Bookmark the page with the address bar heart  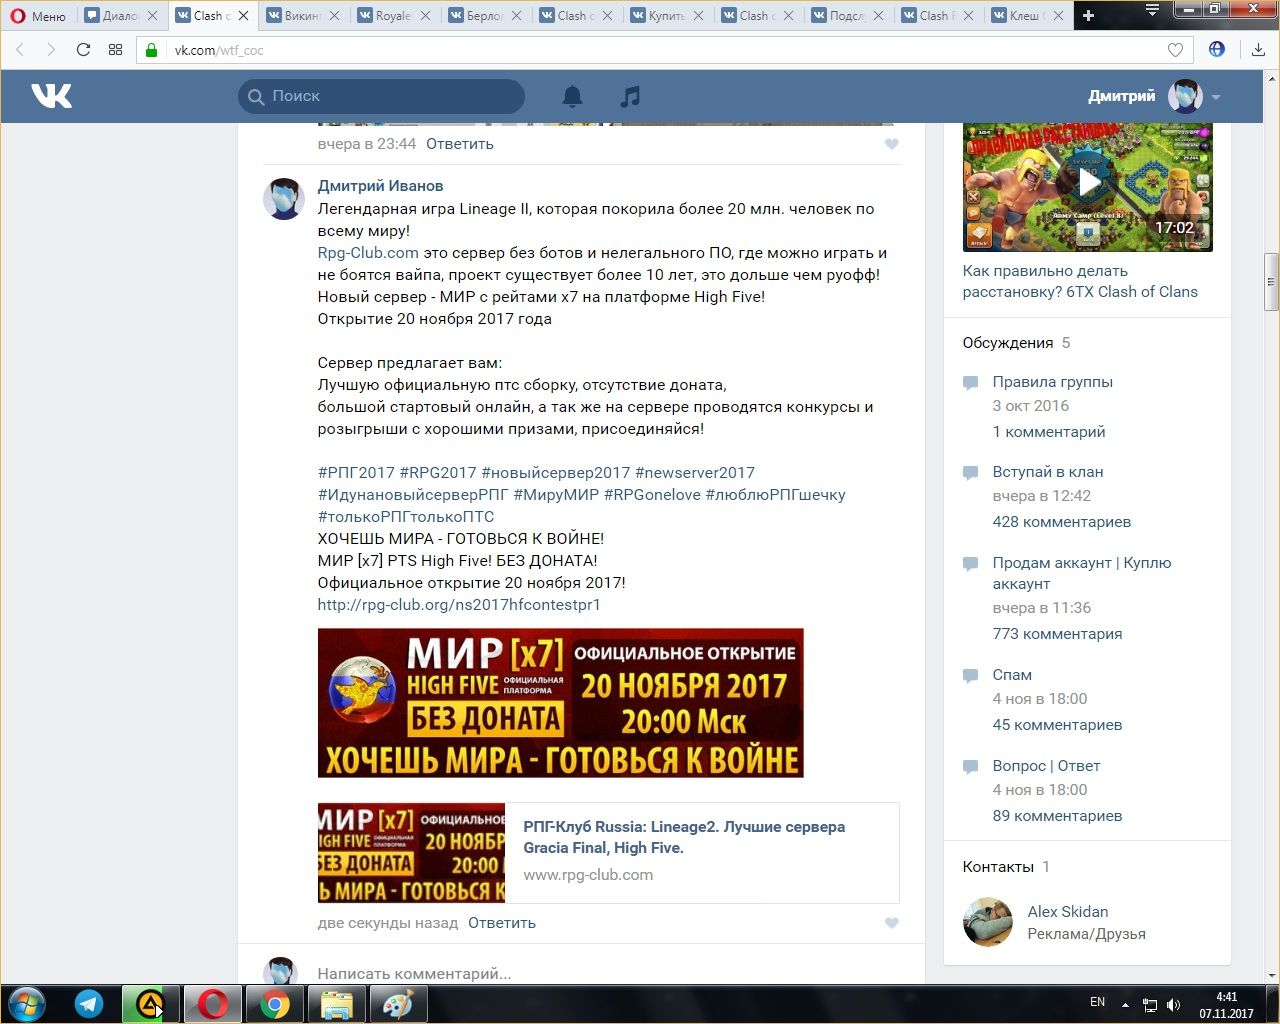[x=1175, y=50]
